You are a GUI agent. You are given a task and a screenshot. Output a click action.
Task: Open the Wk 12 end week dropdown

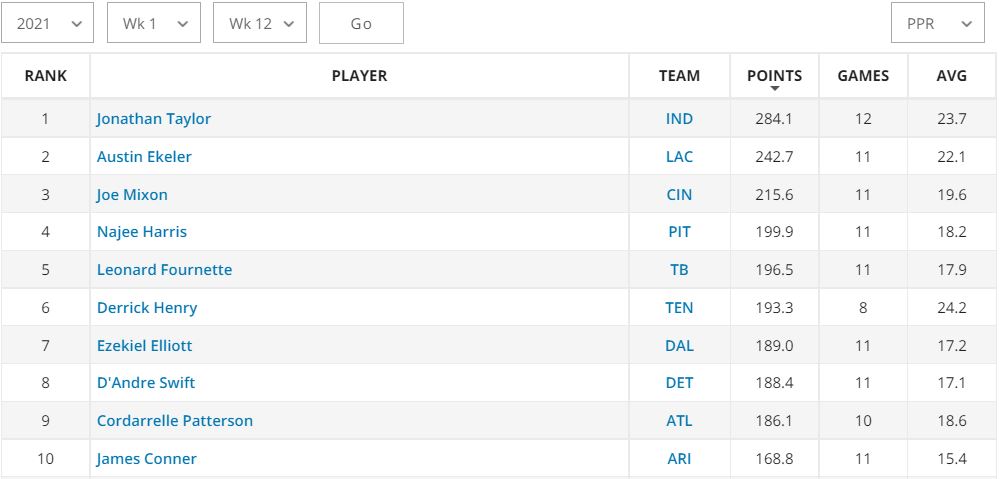pos(260,24)
